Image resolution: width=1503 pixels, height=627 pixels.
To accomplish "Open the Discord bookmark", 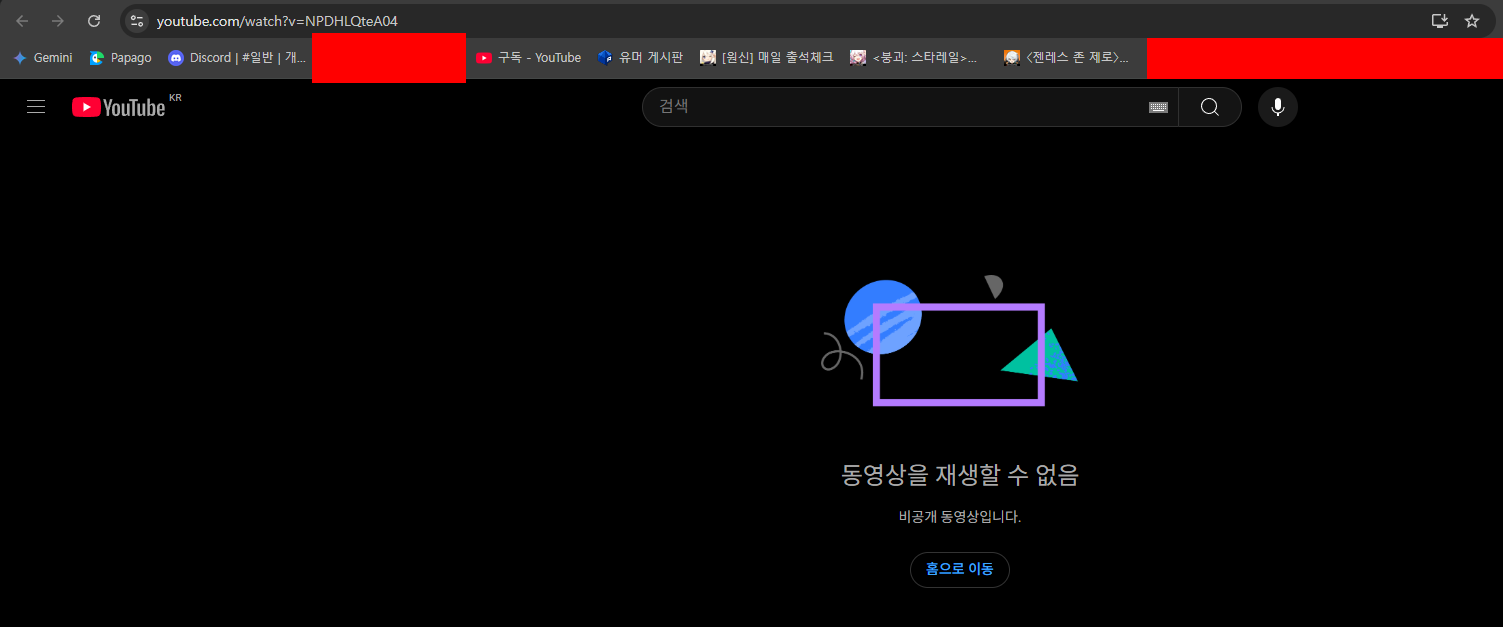I will [237, 58].
